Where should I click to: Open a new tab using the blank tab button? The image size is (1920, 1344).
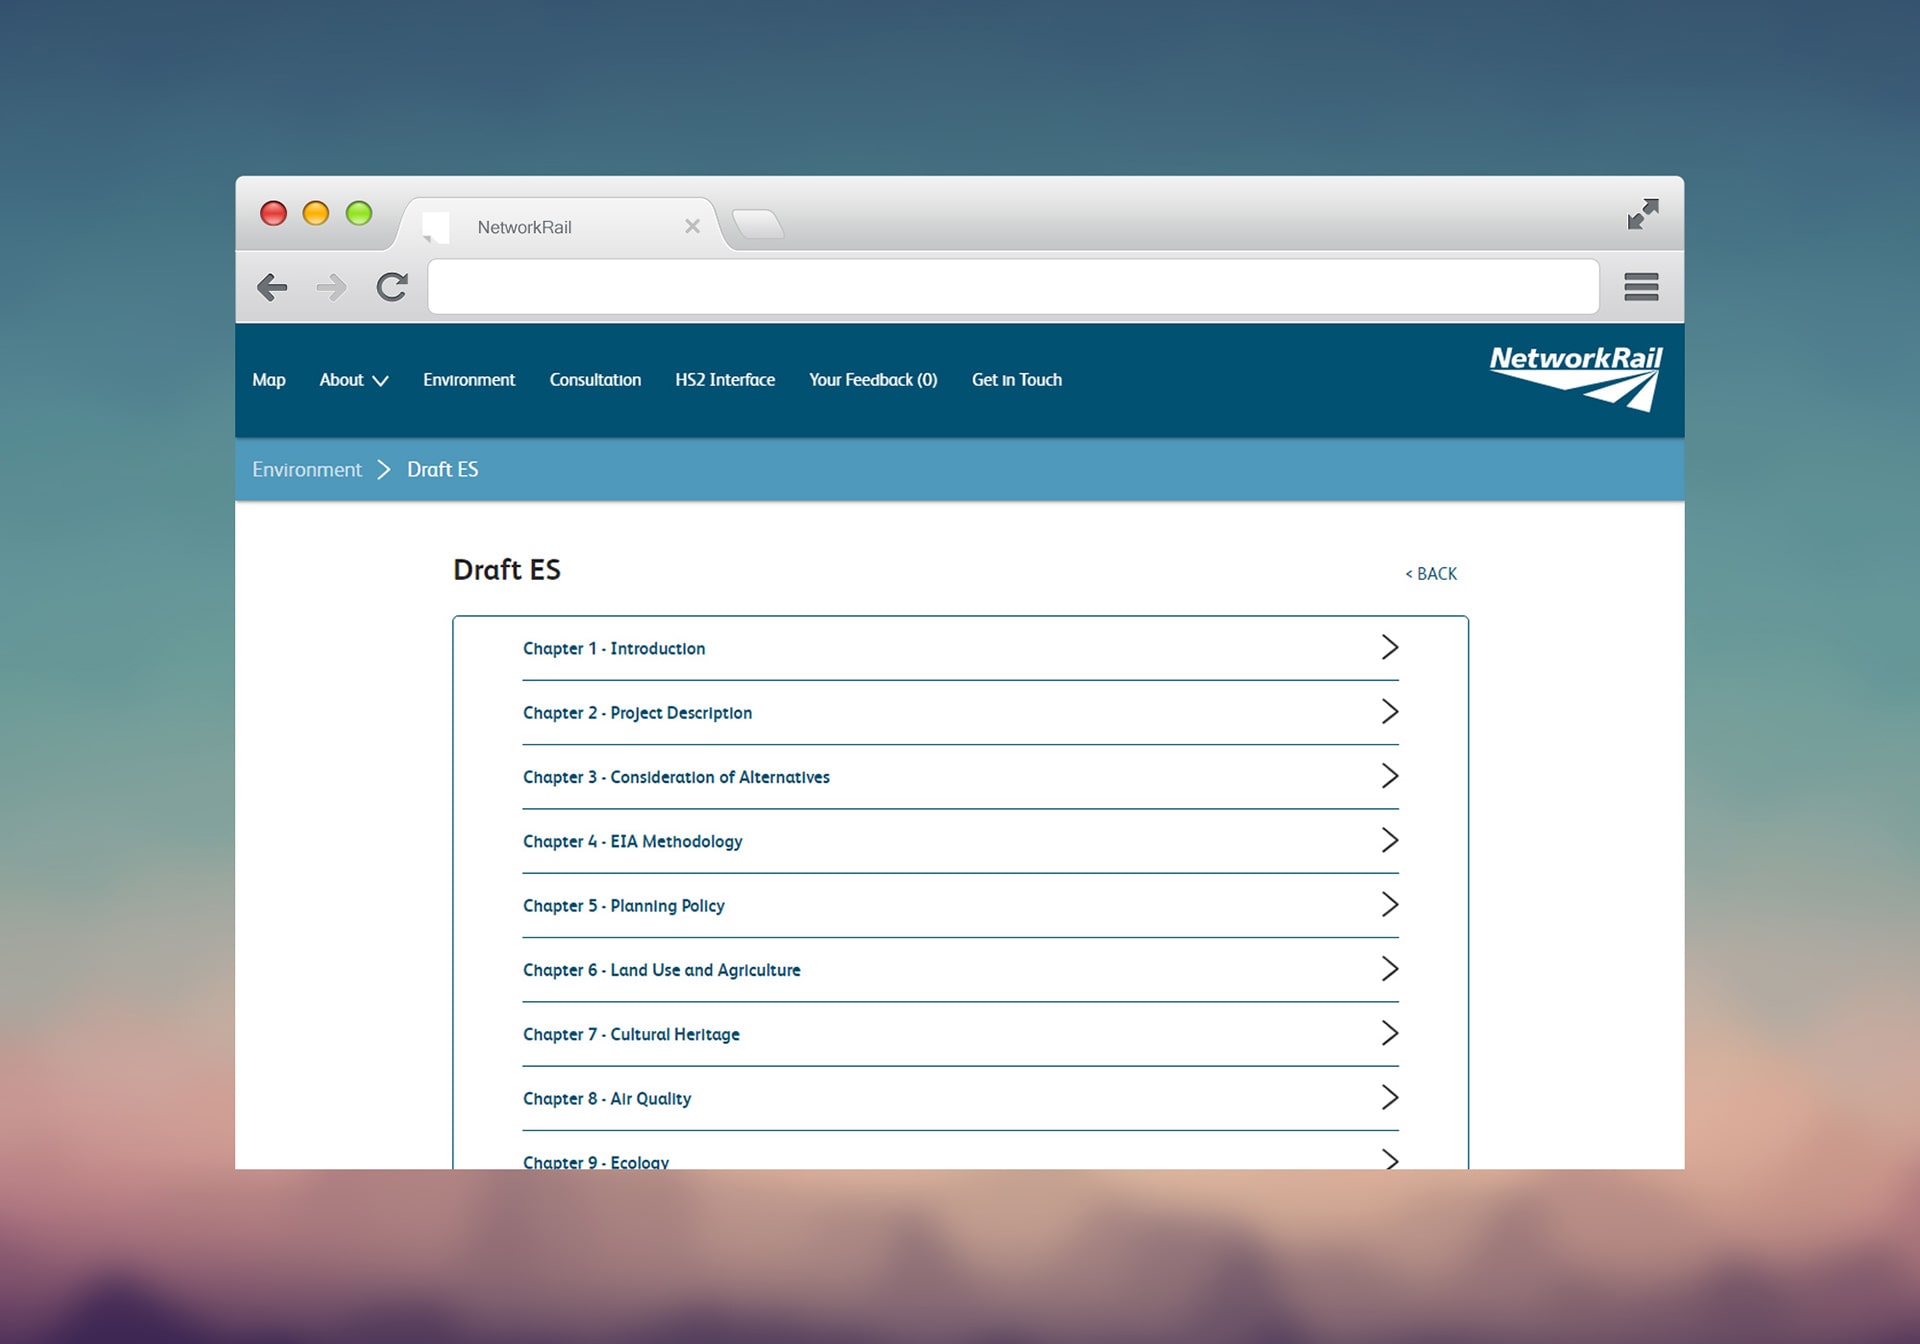coord(758,225)
